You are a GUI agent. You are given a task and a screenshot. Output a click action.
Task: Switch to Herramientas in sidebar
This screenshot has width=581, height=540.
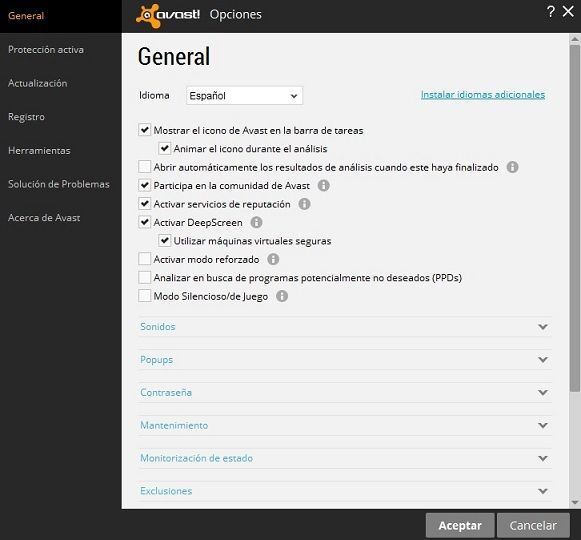pyautogui.click(x=39, y=151)
